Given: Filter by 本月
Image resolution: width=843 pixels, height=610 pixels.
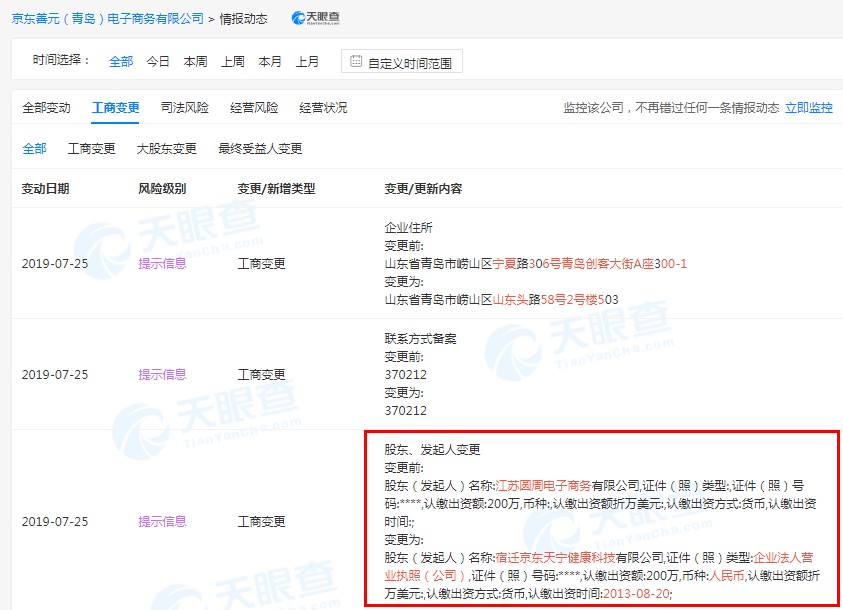Looking at the screenshot, I should pyautogui.click(x=270, y=61).
